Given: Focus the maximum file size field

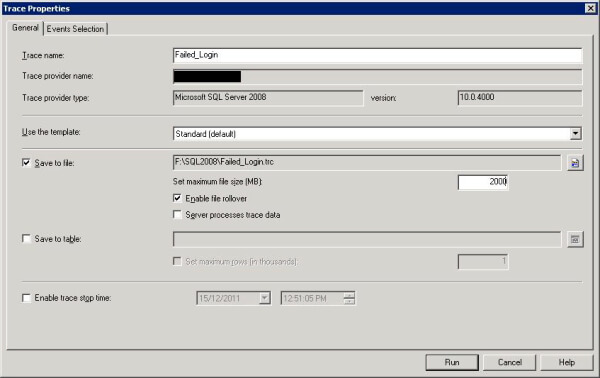Looking at the screenshot, I should [x=483, y=182].
